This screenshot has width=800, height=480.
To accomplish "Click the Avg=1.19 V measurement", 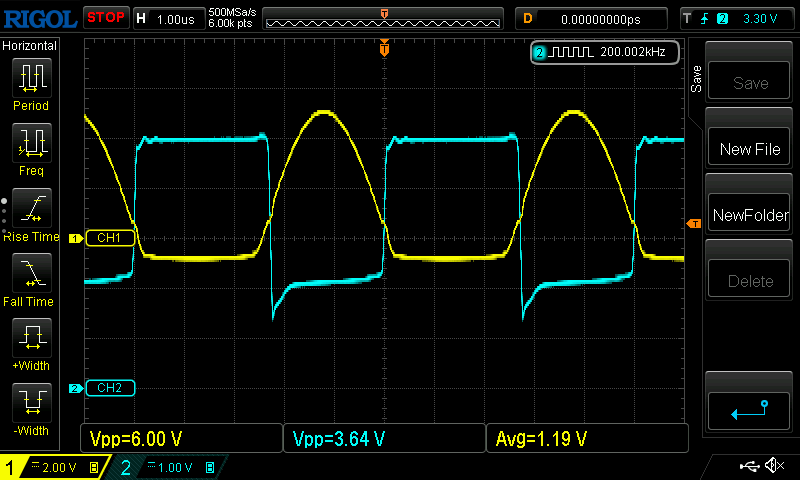I will click(587, 438).
